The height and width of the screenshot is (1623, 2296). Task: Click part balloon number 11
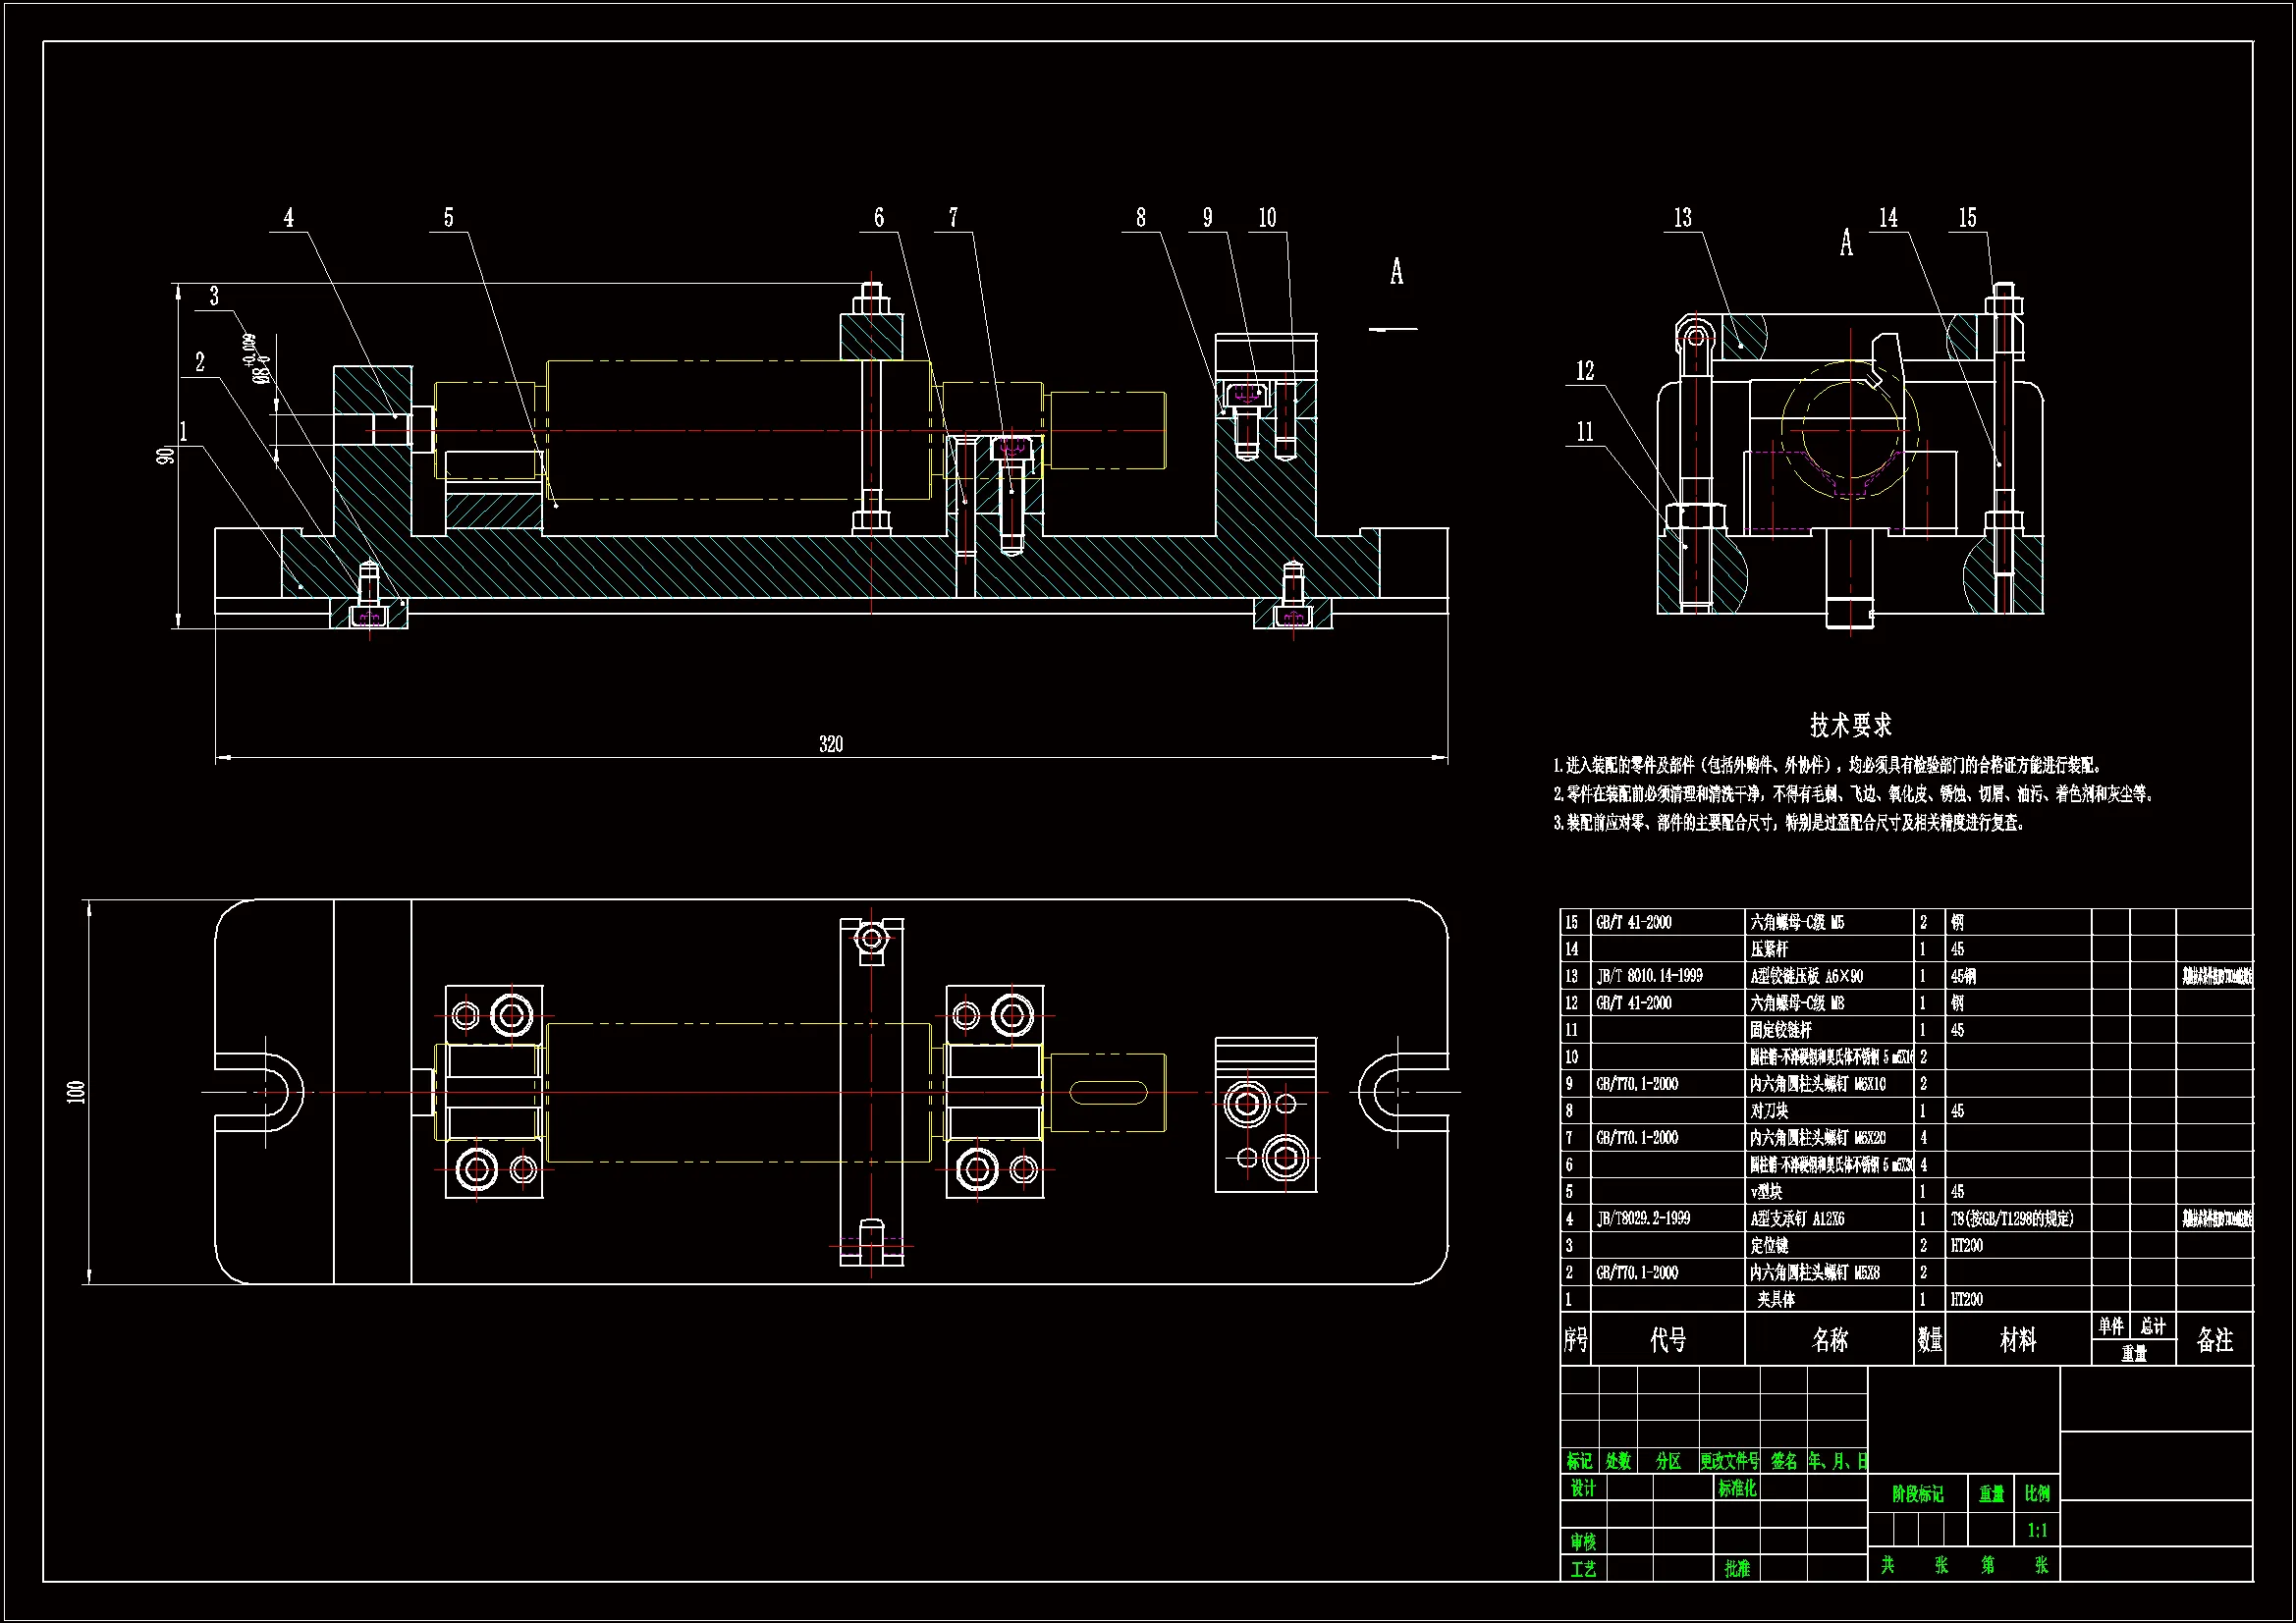(1585, 432)
